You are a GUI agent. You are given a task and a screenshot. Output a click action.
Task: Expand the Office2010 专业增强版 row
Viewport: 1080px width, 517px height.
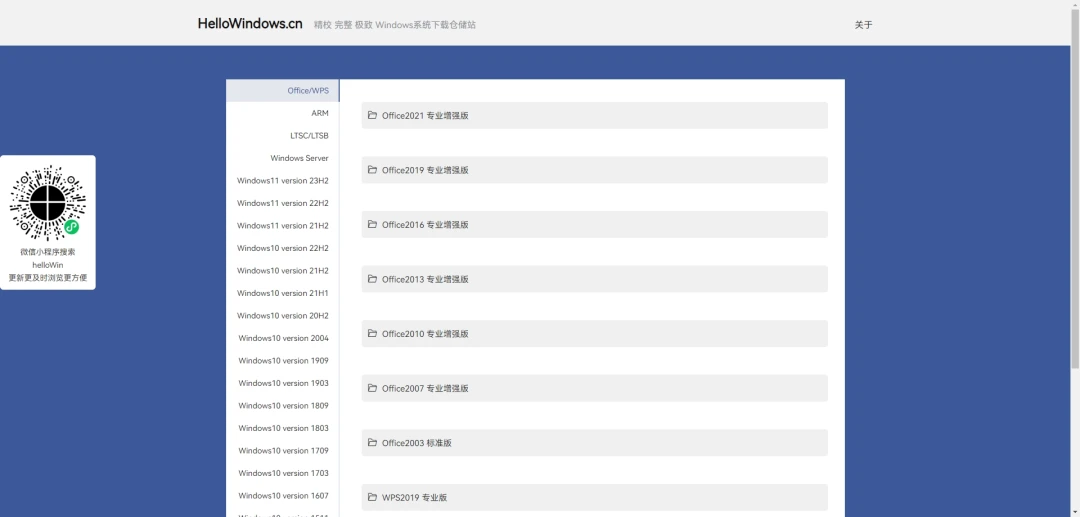pyautogui.click(x=594, y=334)
